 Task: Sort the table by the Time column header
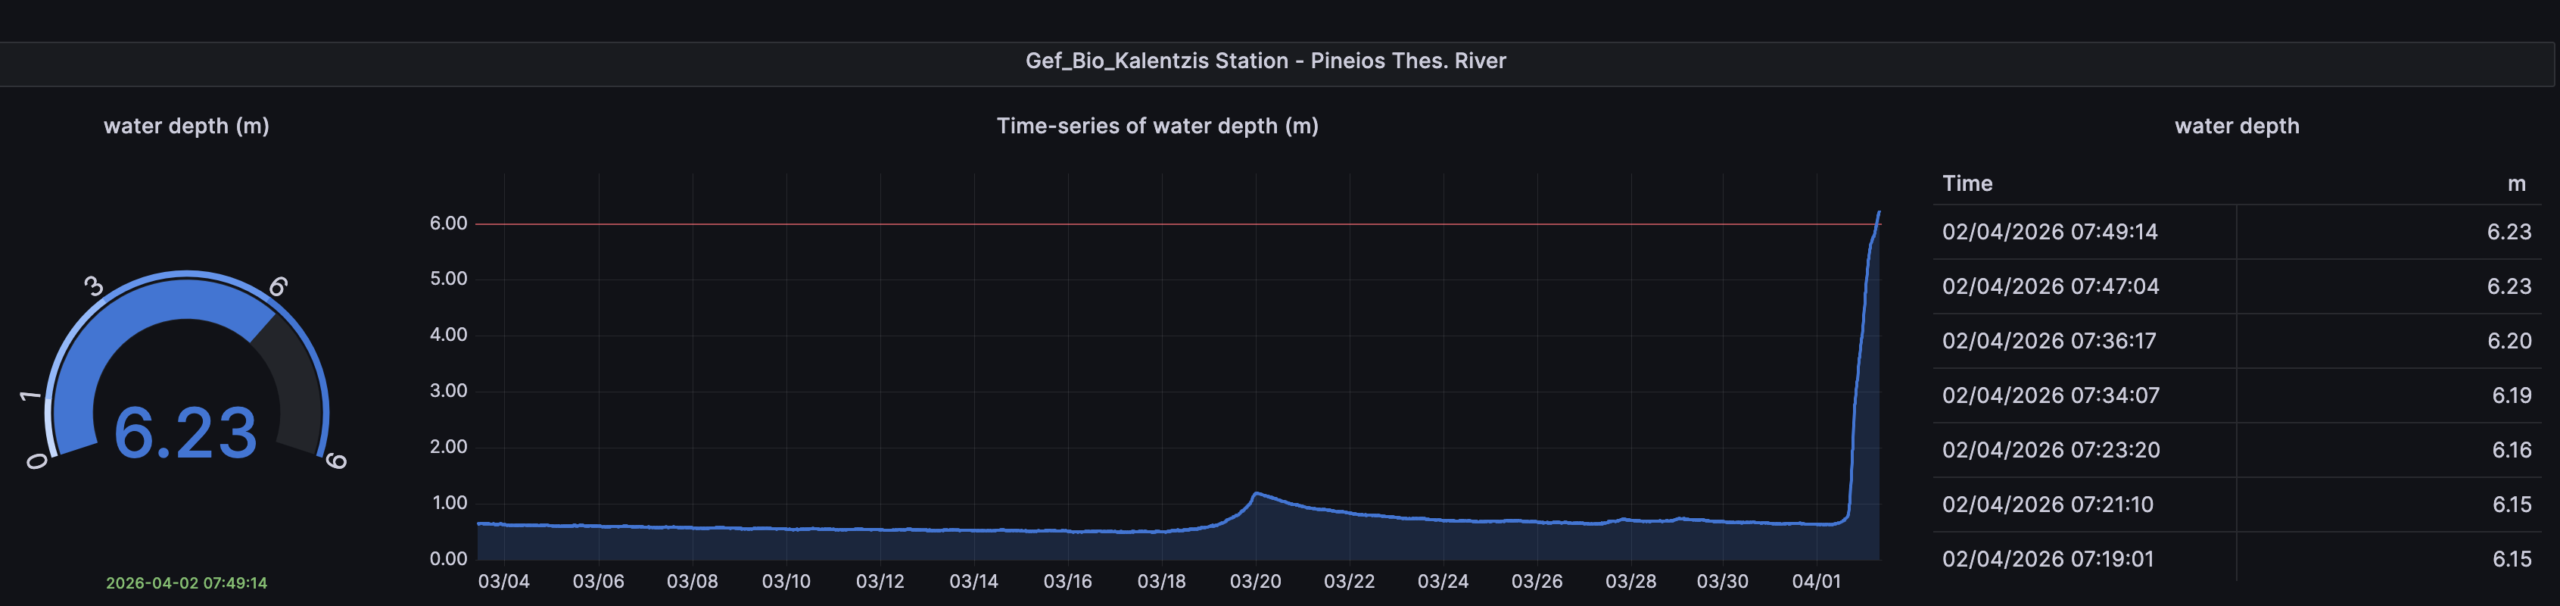[x=1967, y=184]
